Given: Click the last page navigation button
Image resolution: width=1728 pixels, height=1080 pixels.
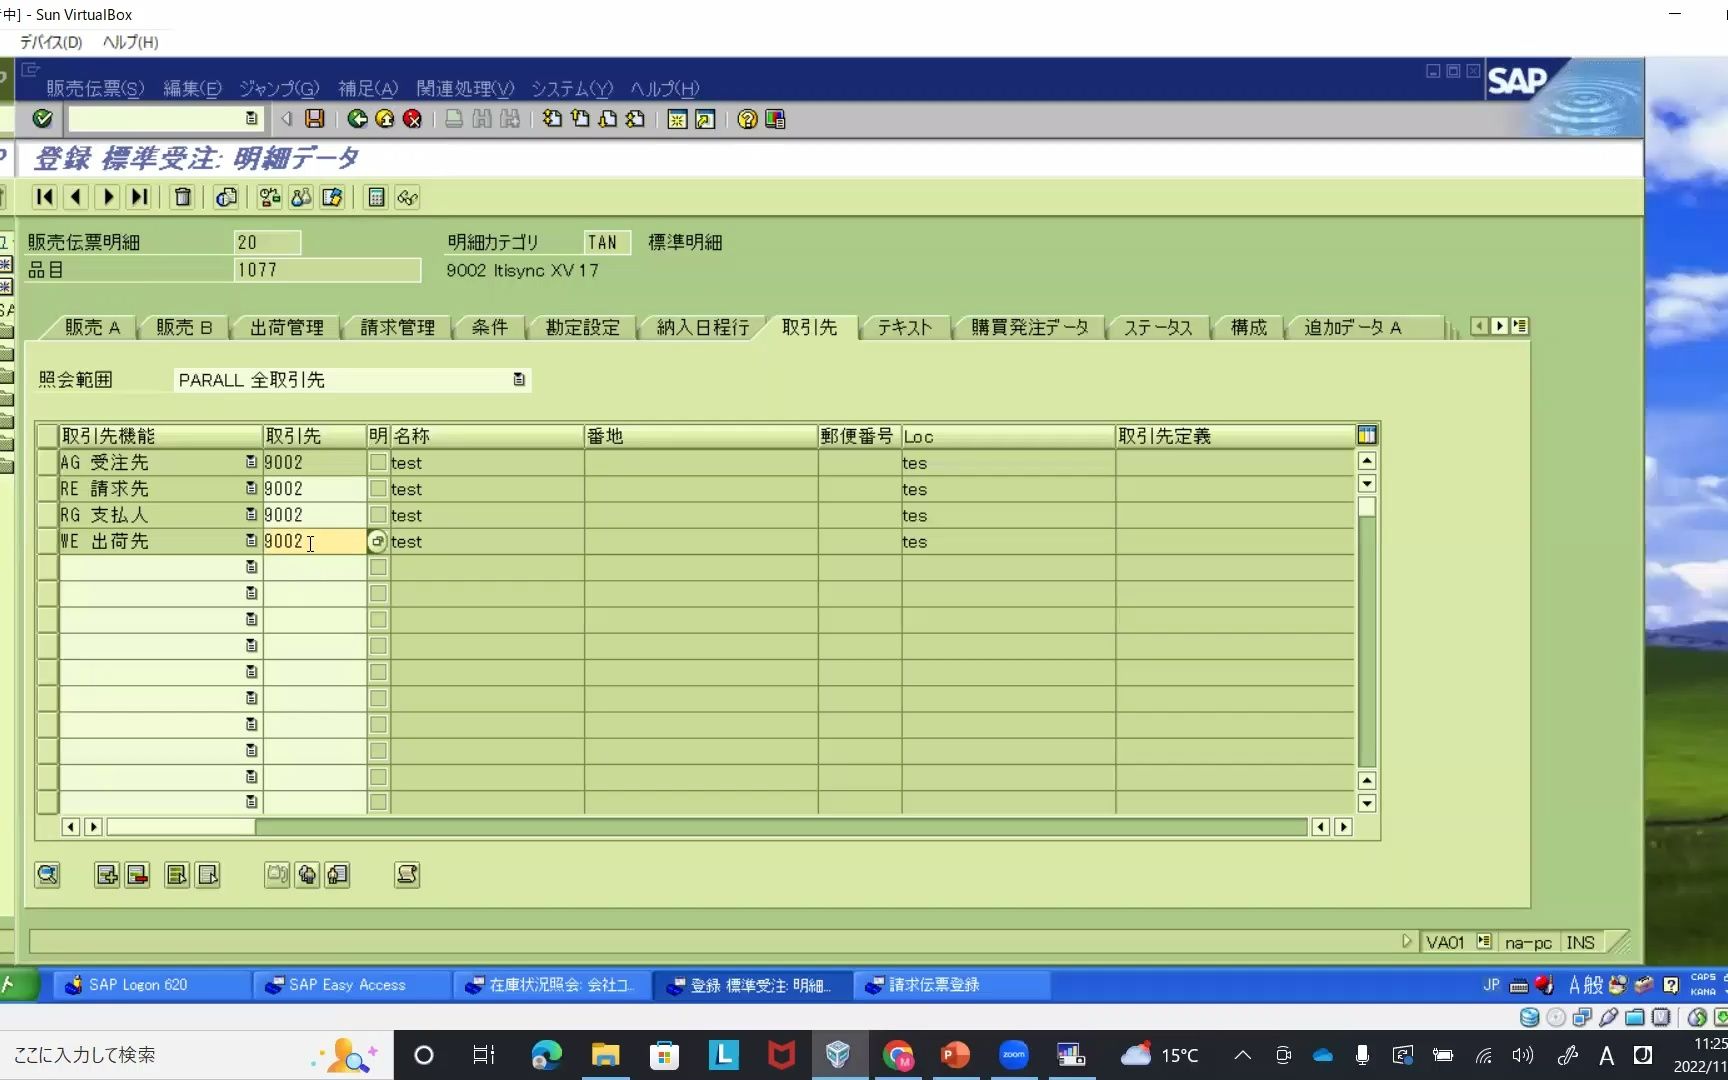Looking at the screenshot, I should (x=139, y=197).
